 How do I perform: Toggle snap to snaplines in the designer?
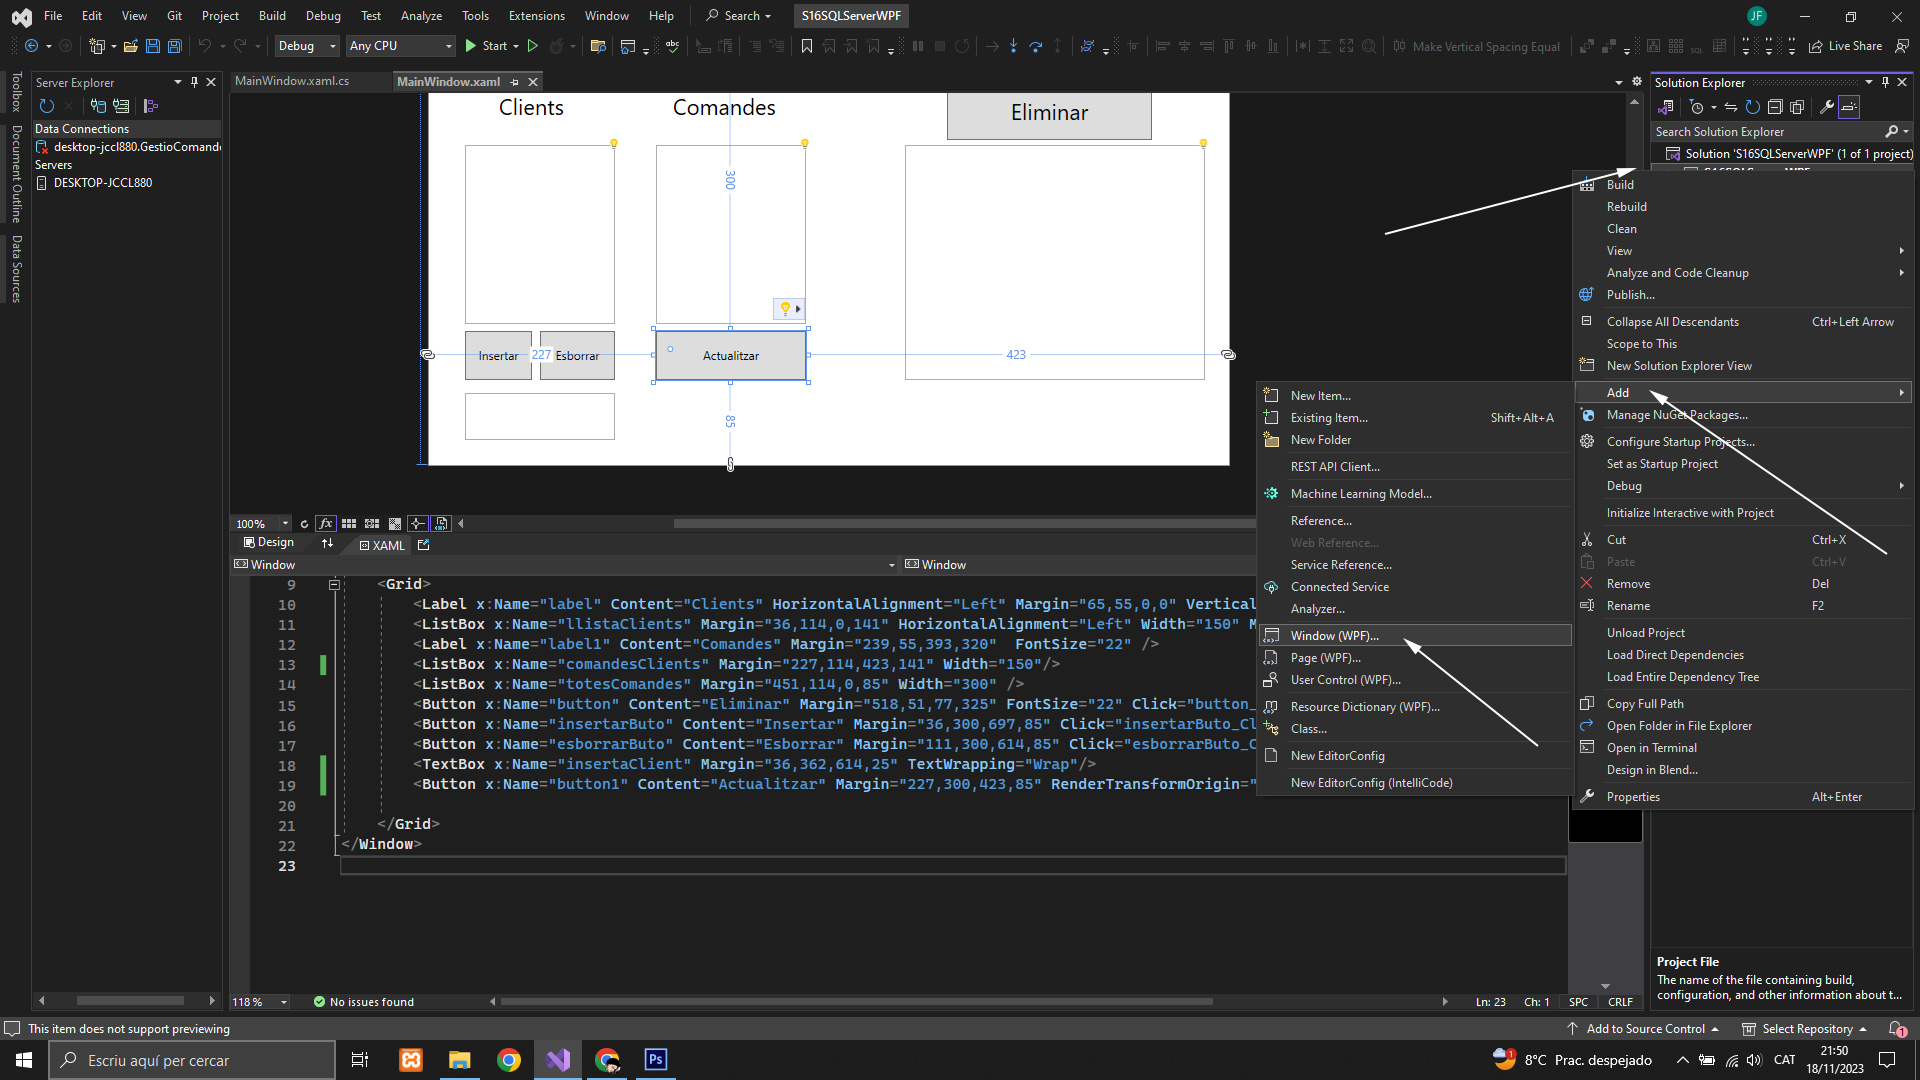point(417,524)
